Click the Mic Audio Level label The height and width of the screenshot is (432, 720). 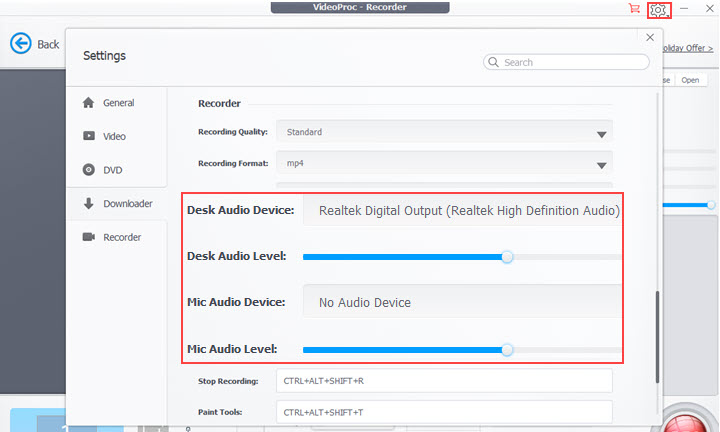[x=232, y=349]
